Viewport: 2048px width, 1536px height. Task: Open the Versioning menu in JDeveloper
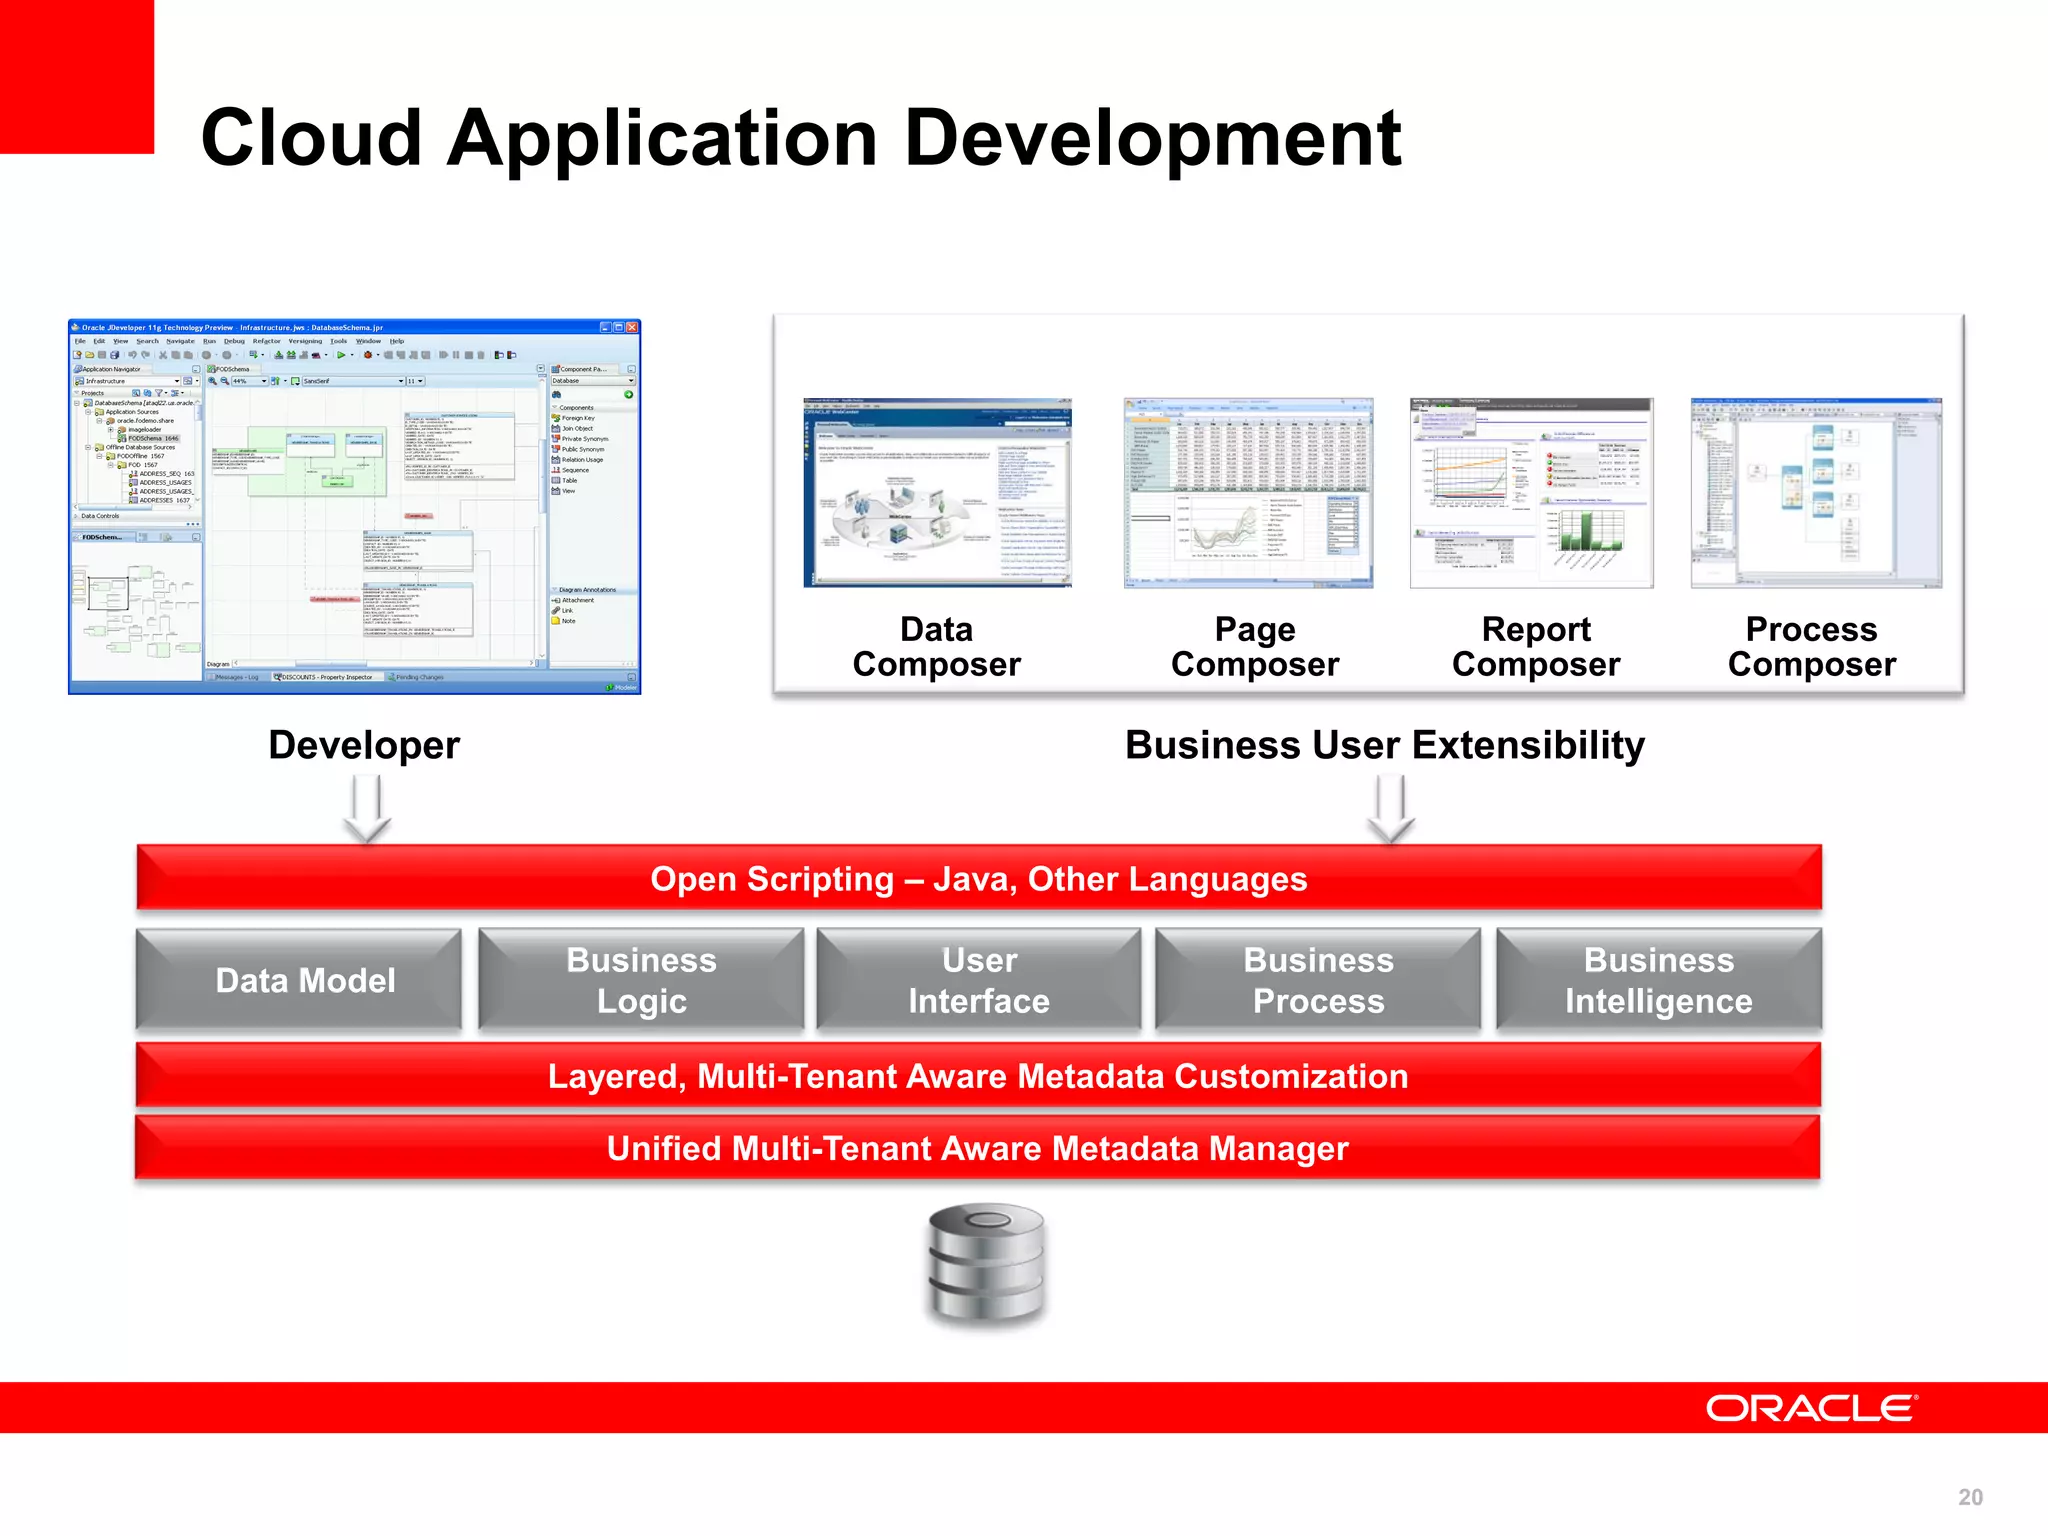pyautogui.click(x=305, y=341)
